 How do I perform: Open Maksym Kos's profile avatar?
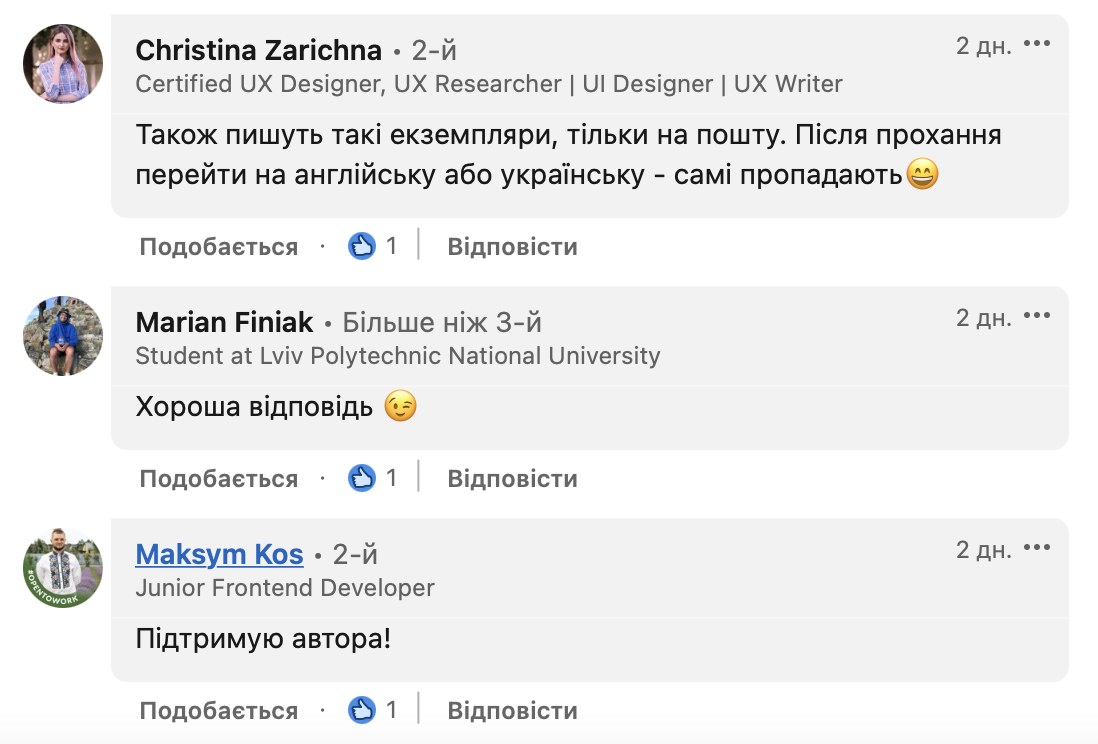pyautogui.click(x=63, y=567)
